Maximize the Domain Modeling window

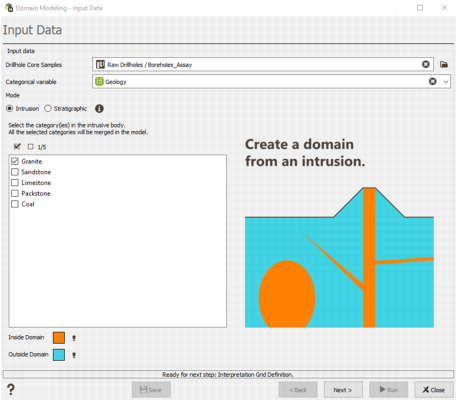click(420, 8)
